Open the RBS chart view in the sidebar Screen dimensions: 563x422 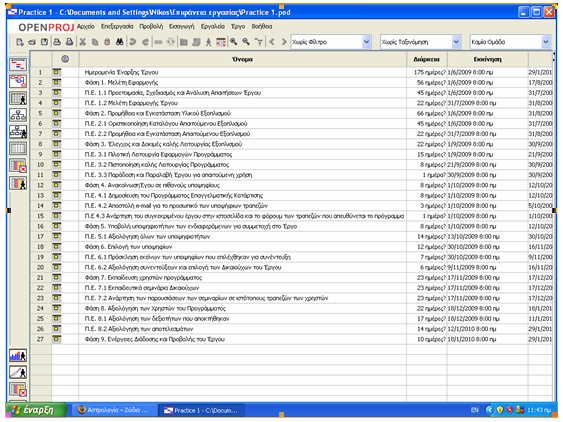[x=18, y=131]
